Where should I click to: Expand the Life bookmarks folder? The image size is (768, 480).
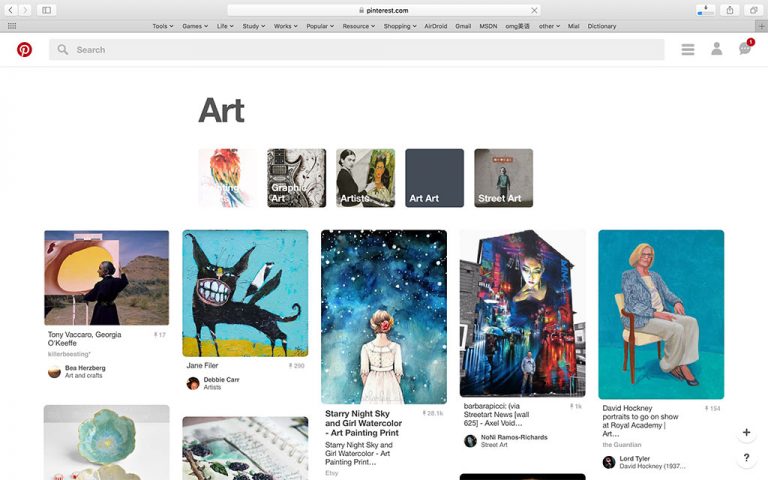click(225, 26)
